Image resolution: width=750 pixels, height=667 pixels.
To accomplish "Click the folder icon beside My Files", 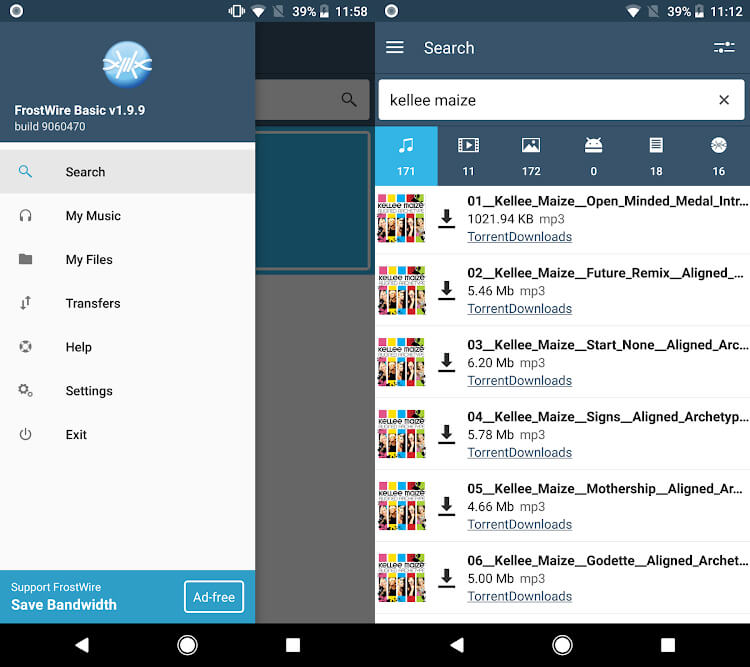I will point(25,259).
